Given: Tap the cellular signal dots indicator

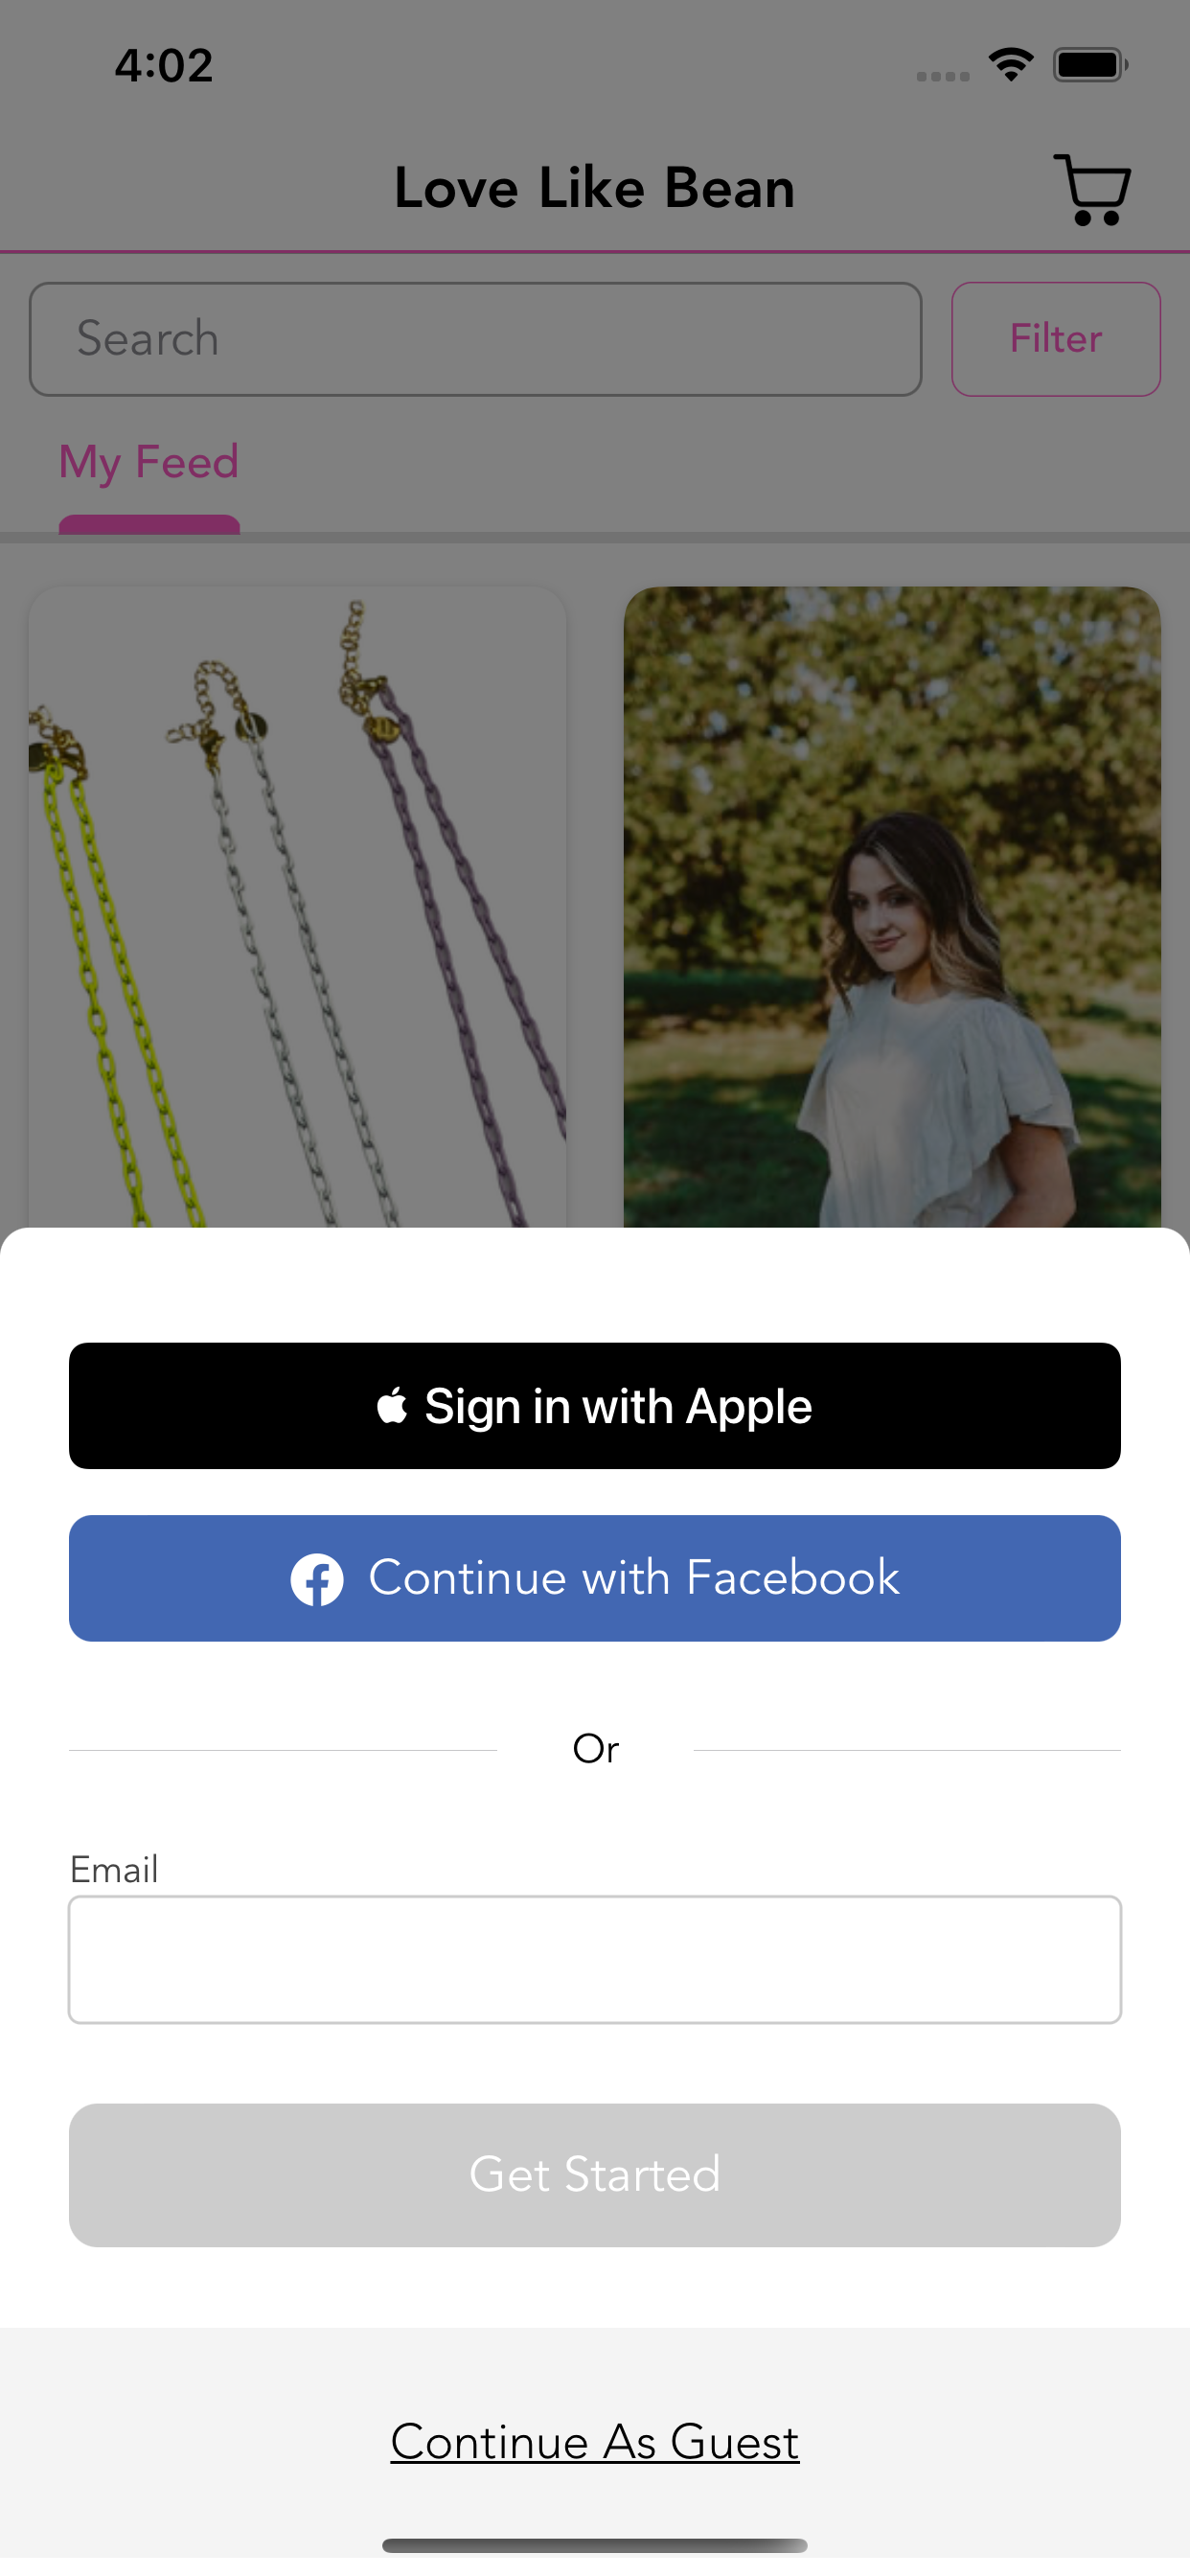Looking at the screenshot, I should [x=943, y=76].
